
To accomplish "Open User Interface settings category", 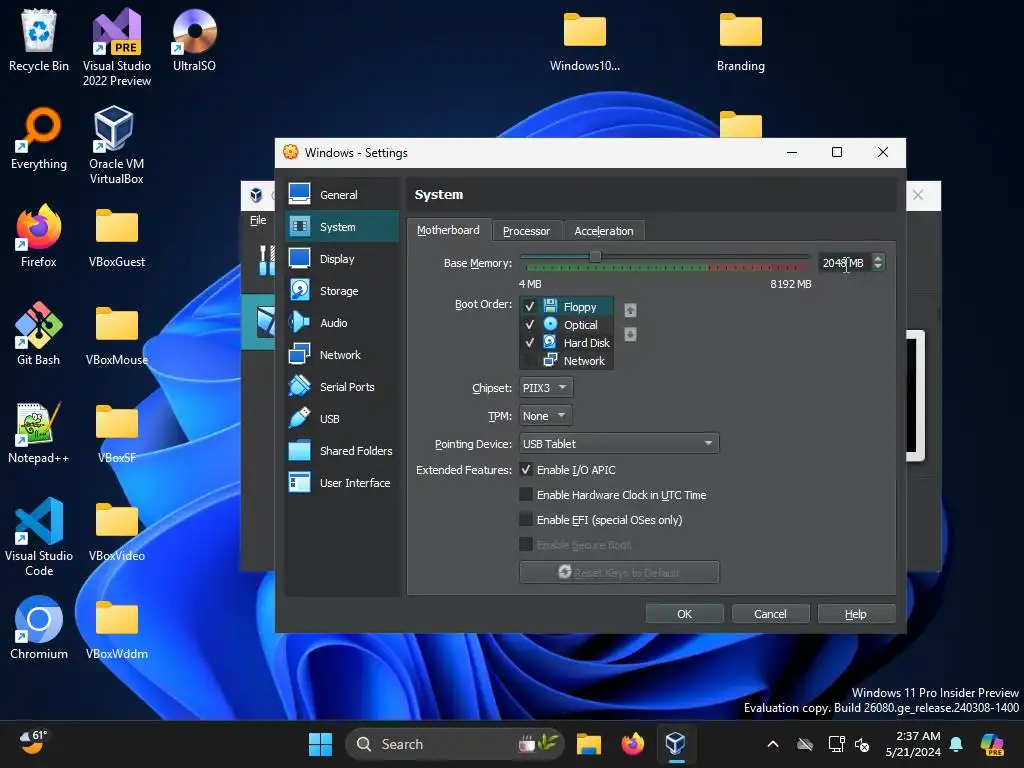I will click(342, 483).
